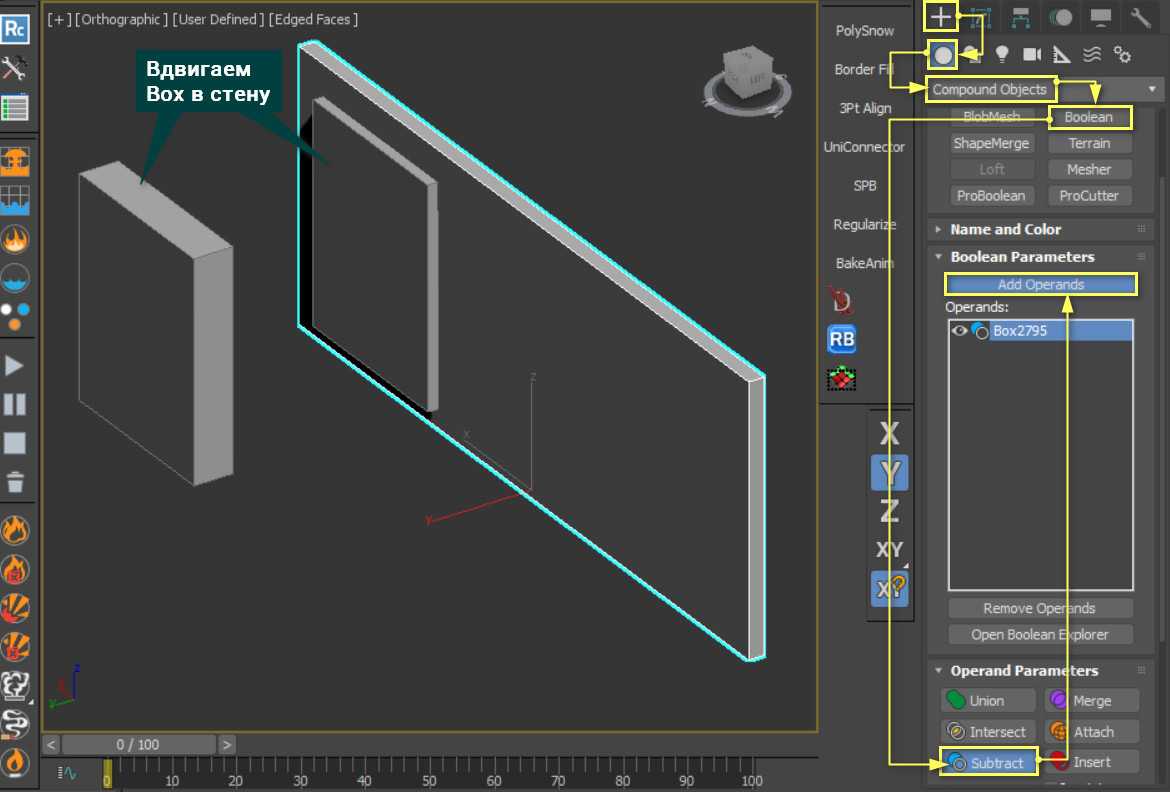
Task: Click the RB script icon
Action: tap(842, 340)
